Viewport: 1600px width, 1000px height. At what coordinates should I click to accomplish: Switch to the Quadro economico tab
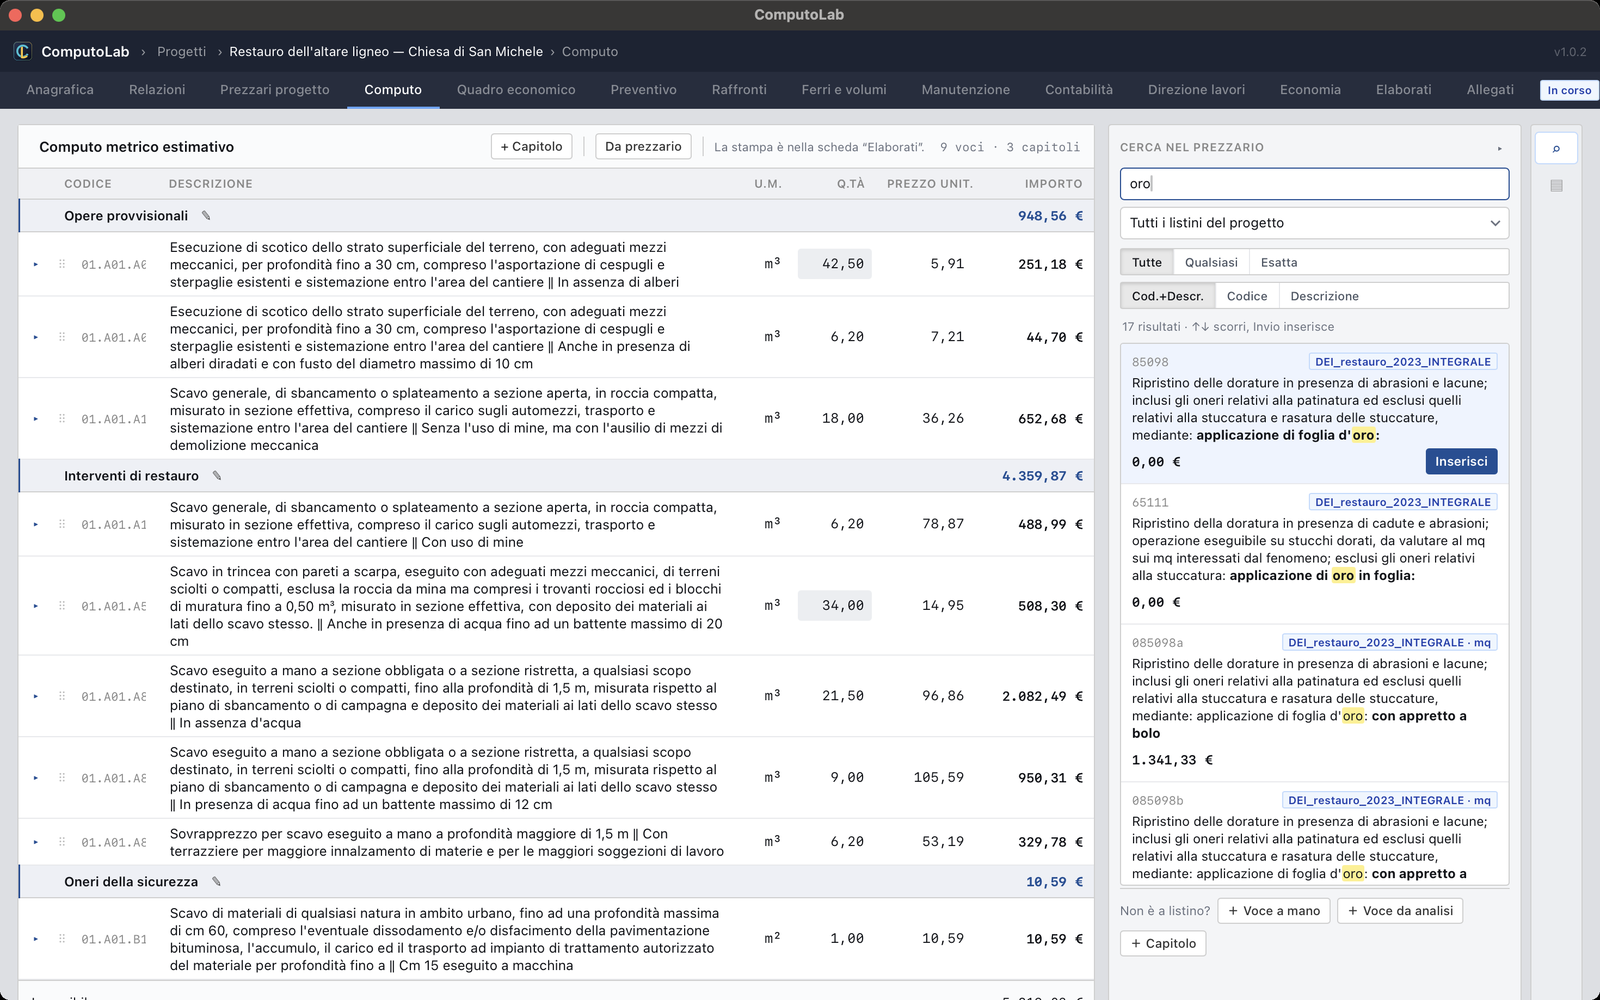coord(516,90)
